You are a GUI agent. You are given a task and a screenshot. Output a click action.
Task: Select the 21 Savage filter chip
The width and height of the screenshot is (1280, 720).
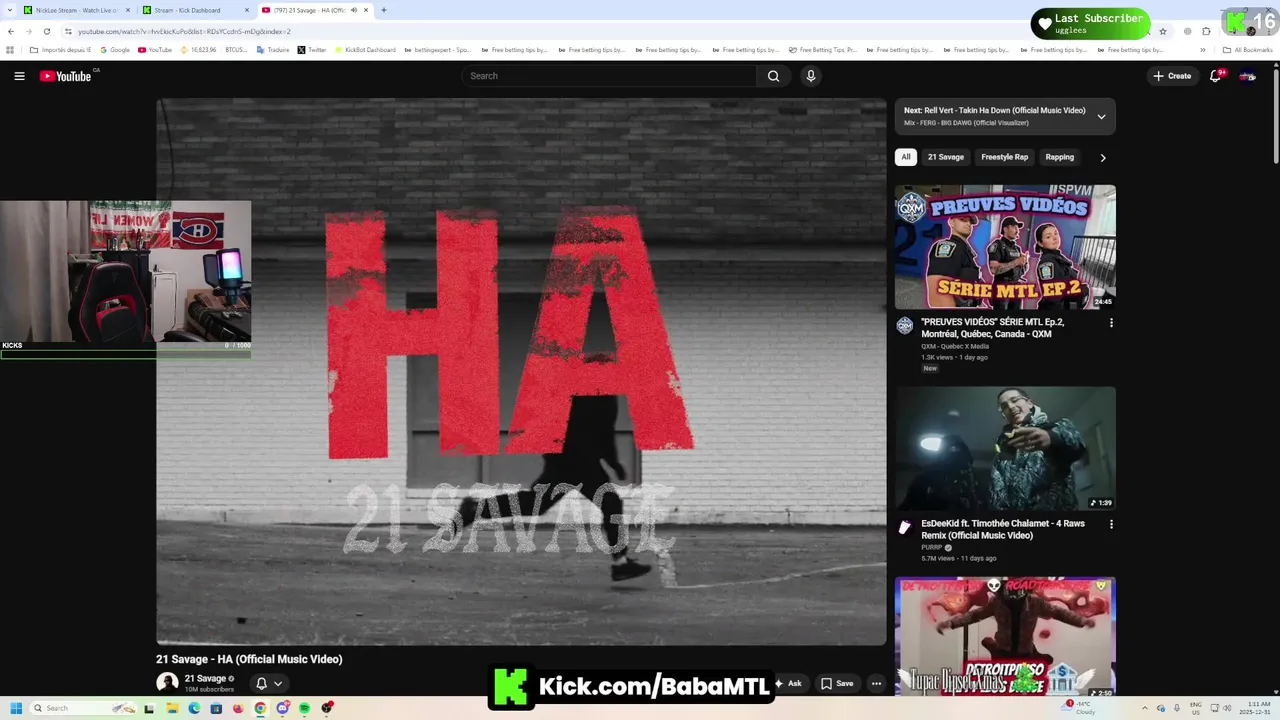tap(945, 157)
